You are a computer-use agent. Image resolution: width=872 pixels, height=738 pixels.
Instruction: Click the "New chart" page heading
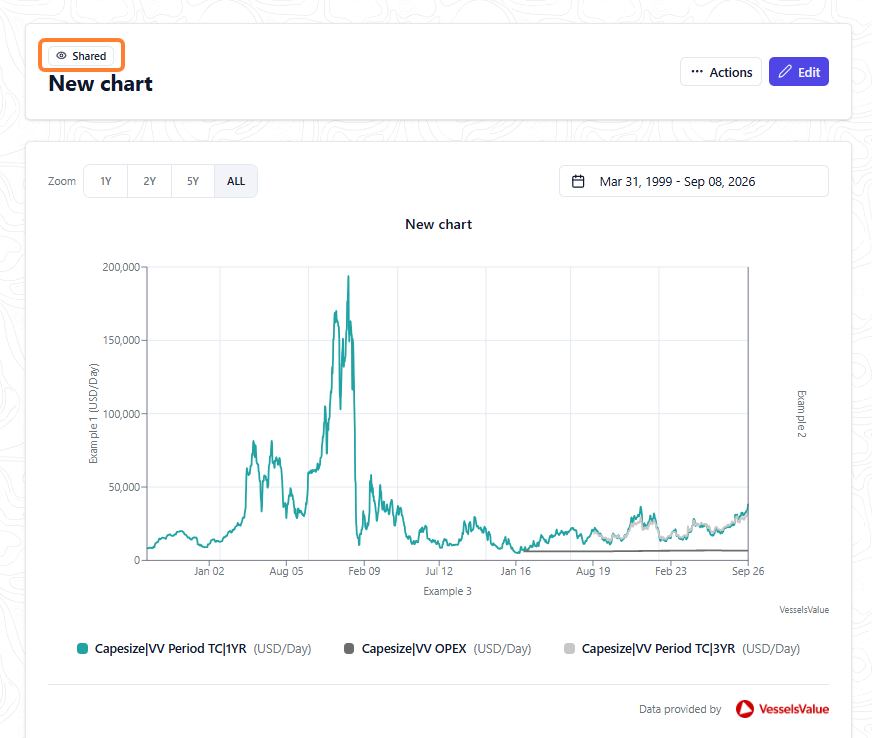[101, 83]
